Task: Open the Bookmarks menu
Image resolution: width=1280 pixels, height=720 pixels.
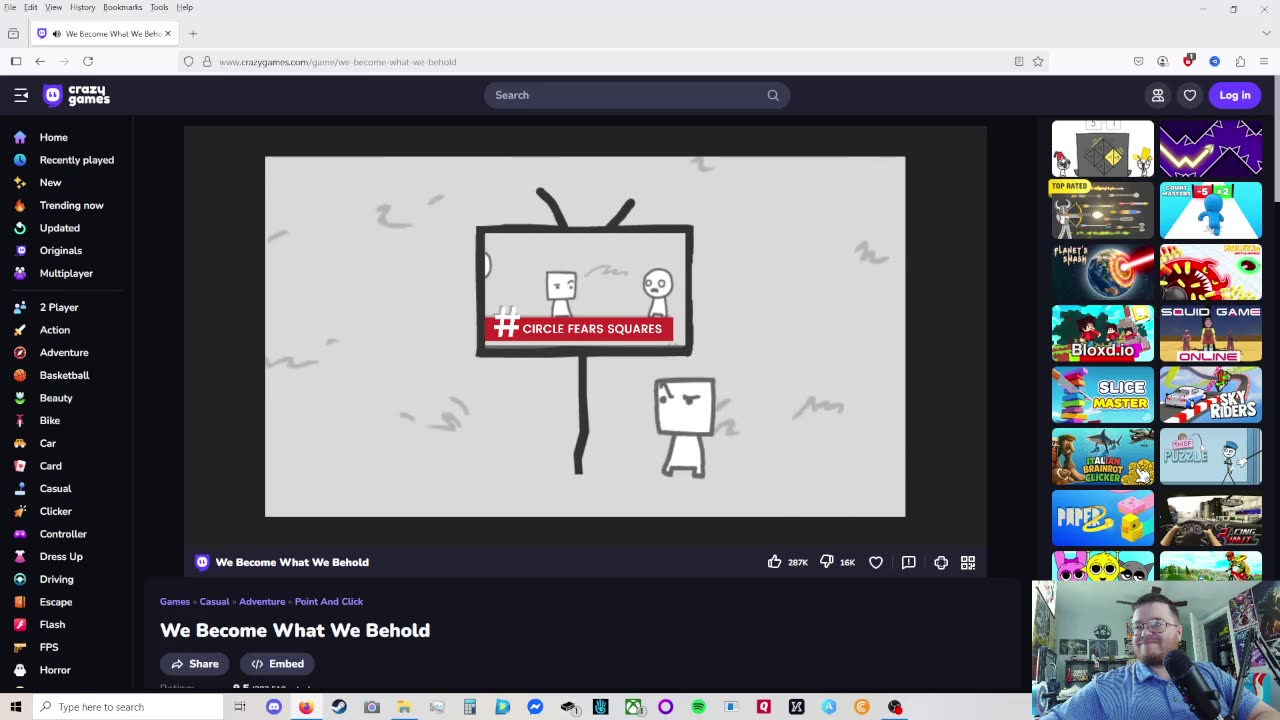Action: pos(123,7)
